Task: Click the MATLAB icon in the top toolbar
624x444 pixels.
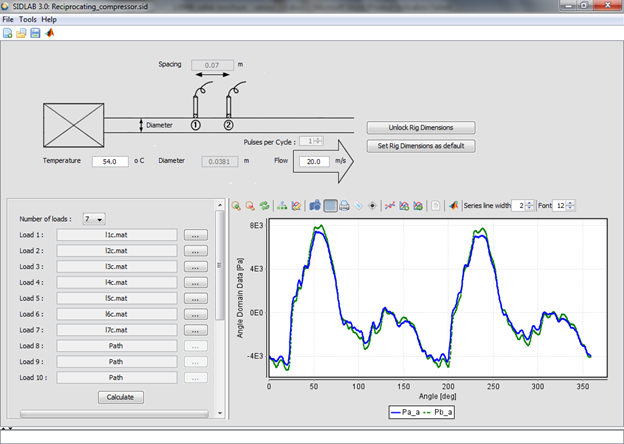Action: tap(49, 33)
